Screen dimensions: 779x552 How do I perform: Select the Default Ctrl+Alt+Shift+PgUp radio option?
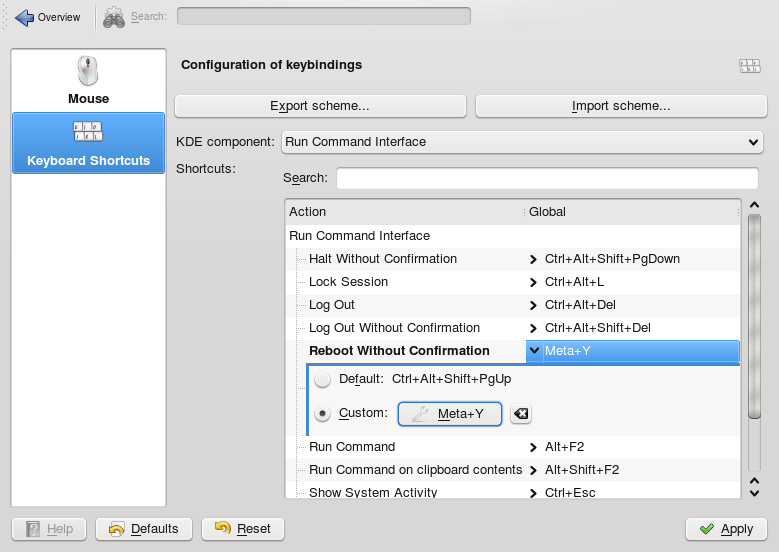[323, 380]
